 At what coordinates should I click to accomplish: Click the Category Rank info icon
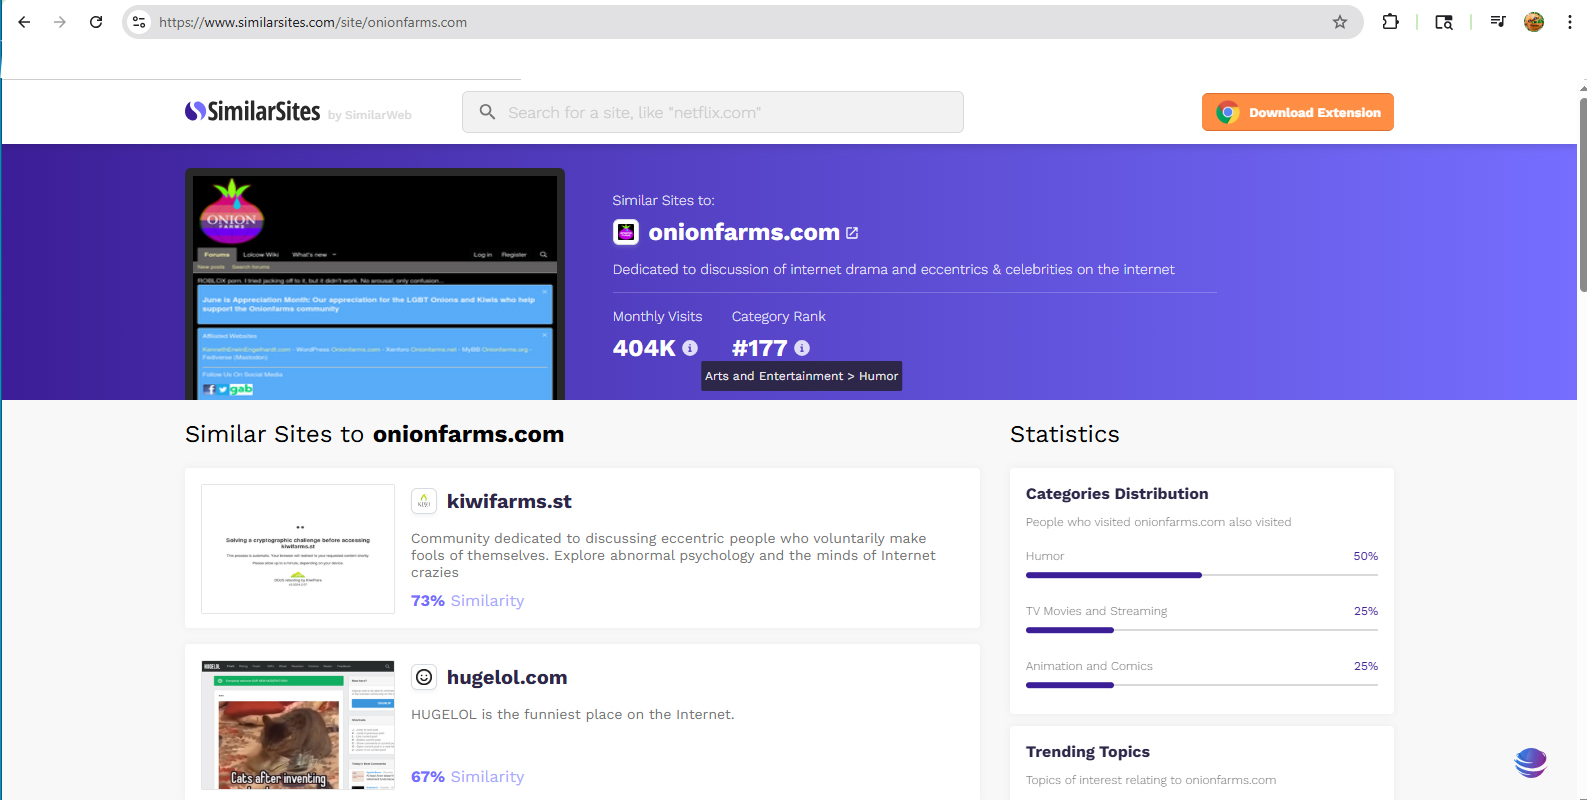[x=802, y=348]
